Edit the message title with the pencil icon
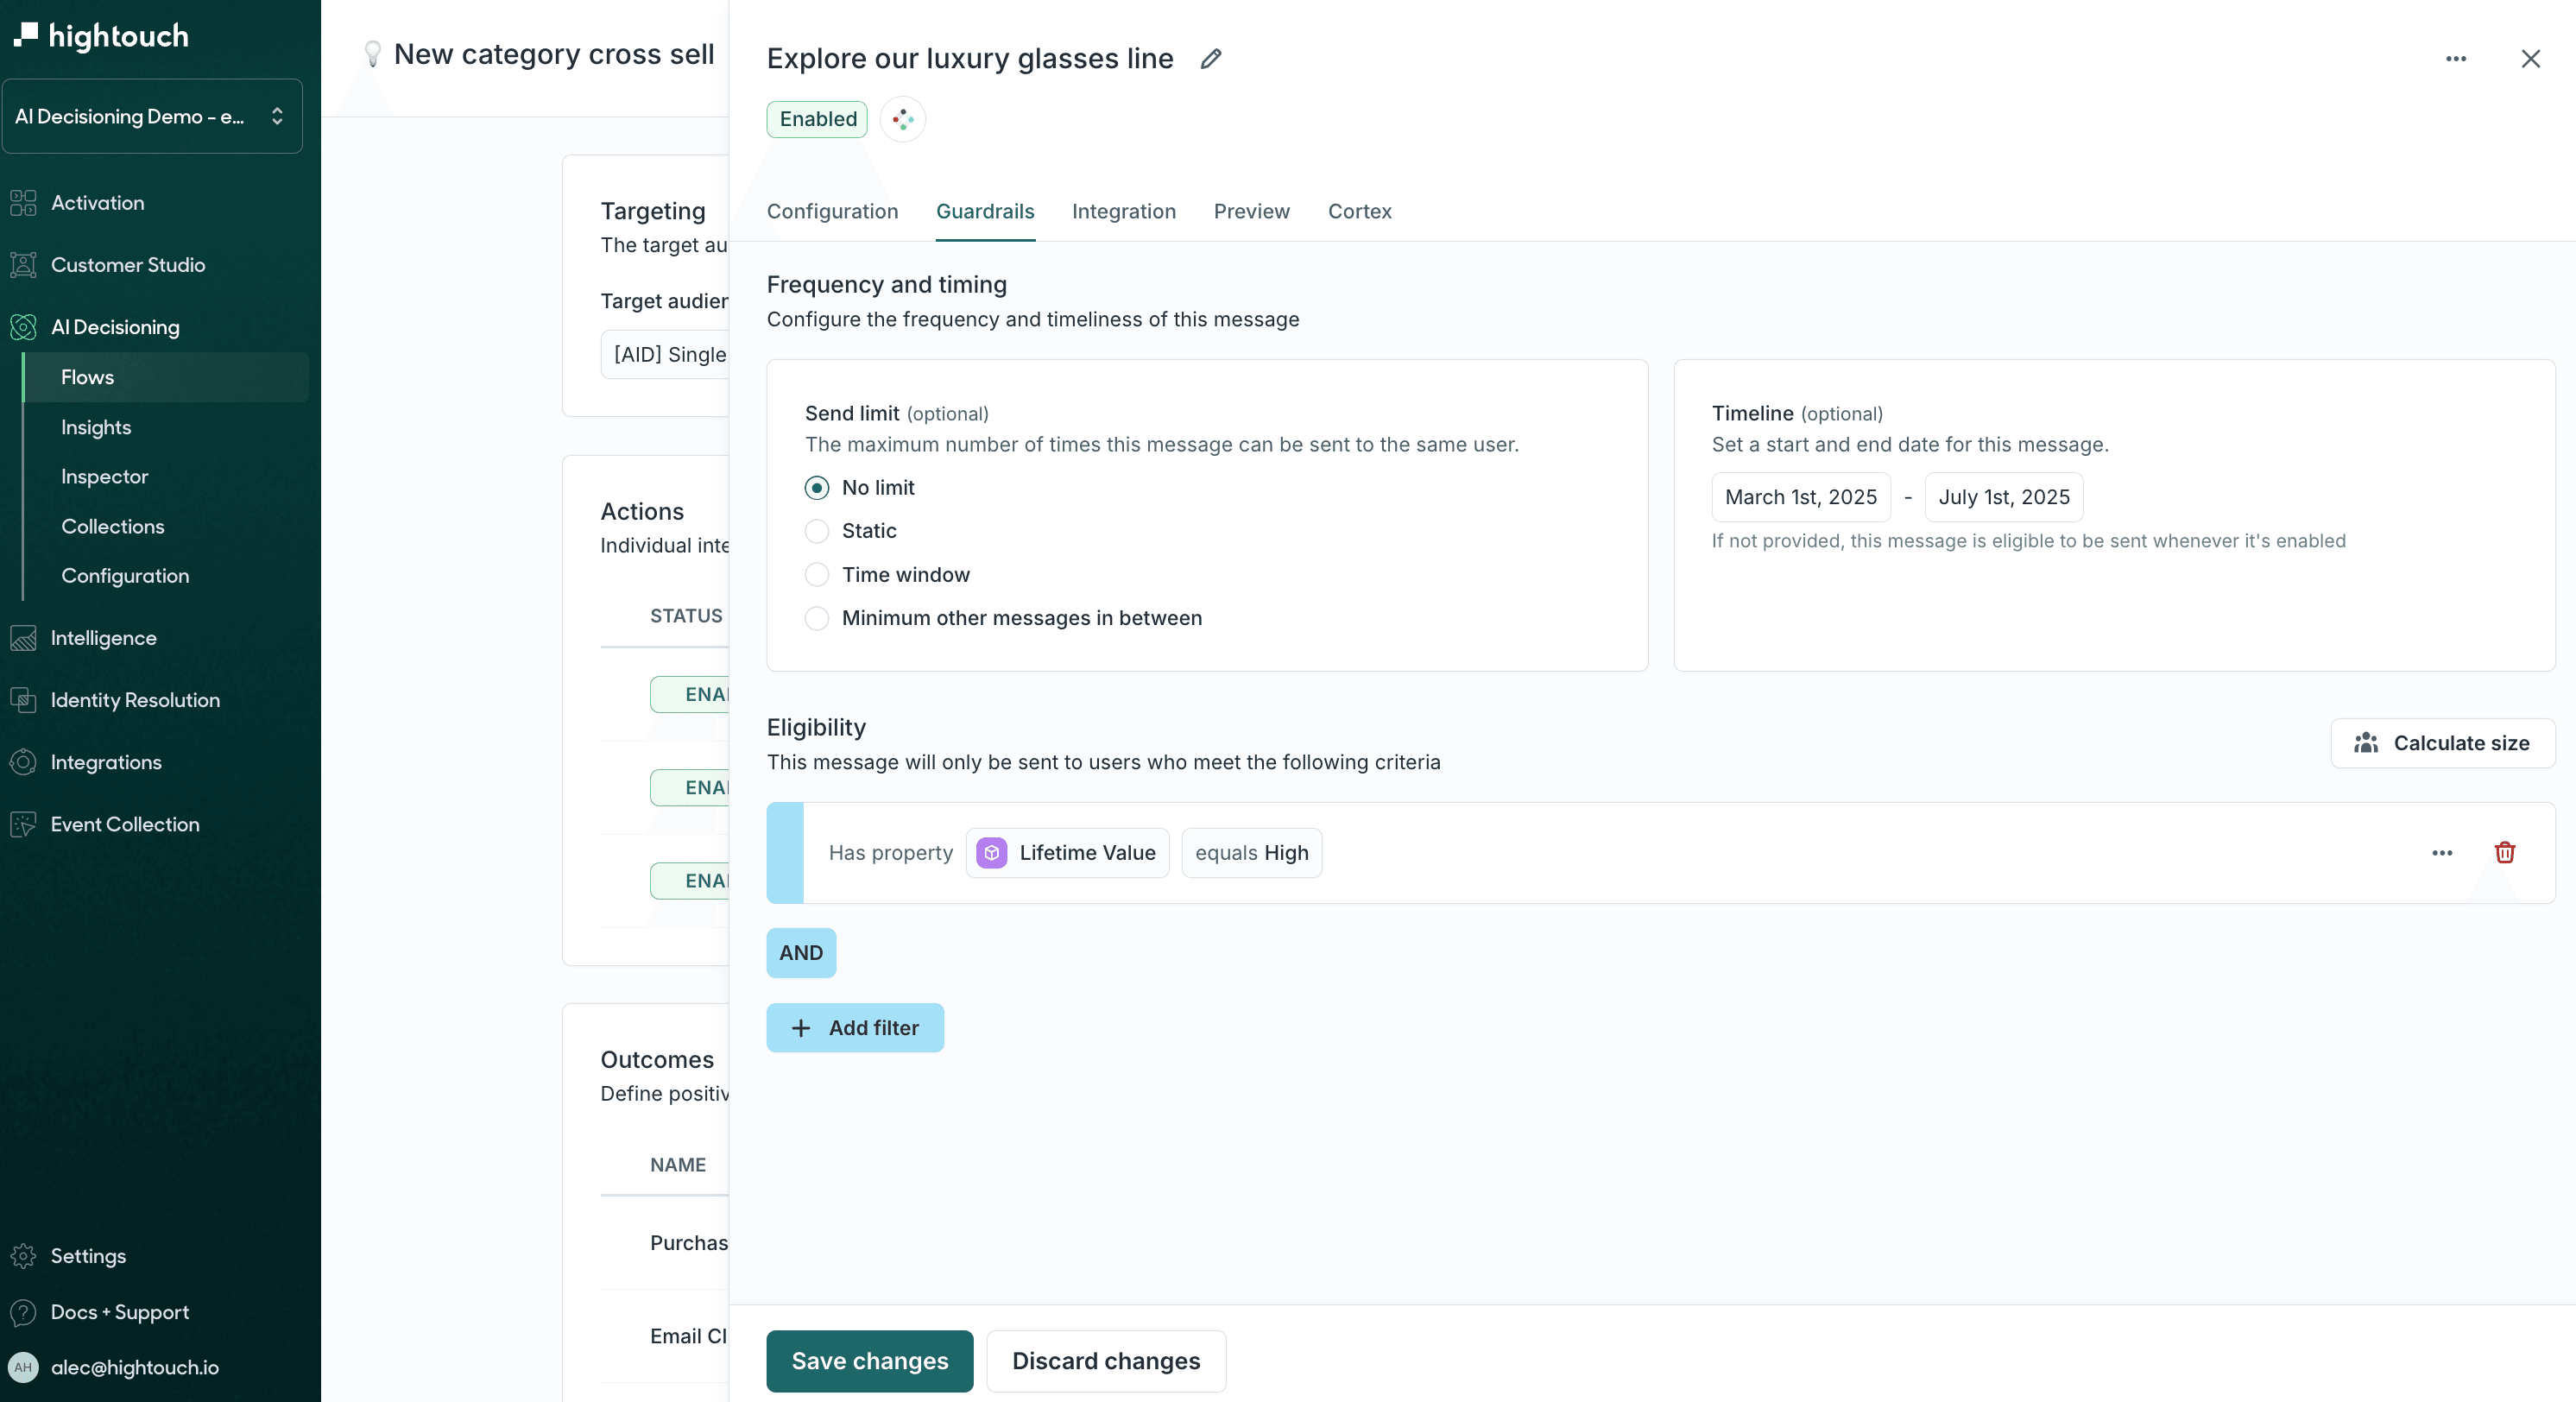This screenshot has height=1402, width=2576. click(1210, 59)
